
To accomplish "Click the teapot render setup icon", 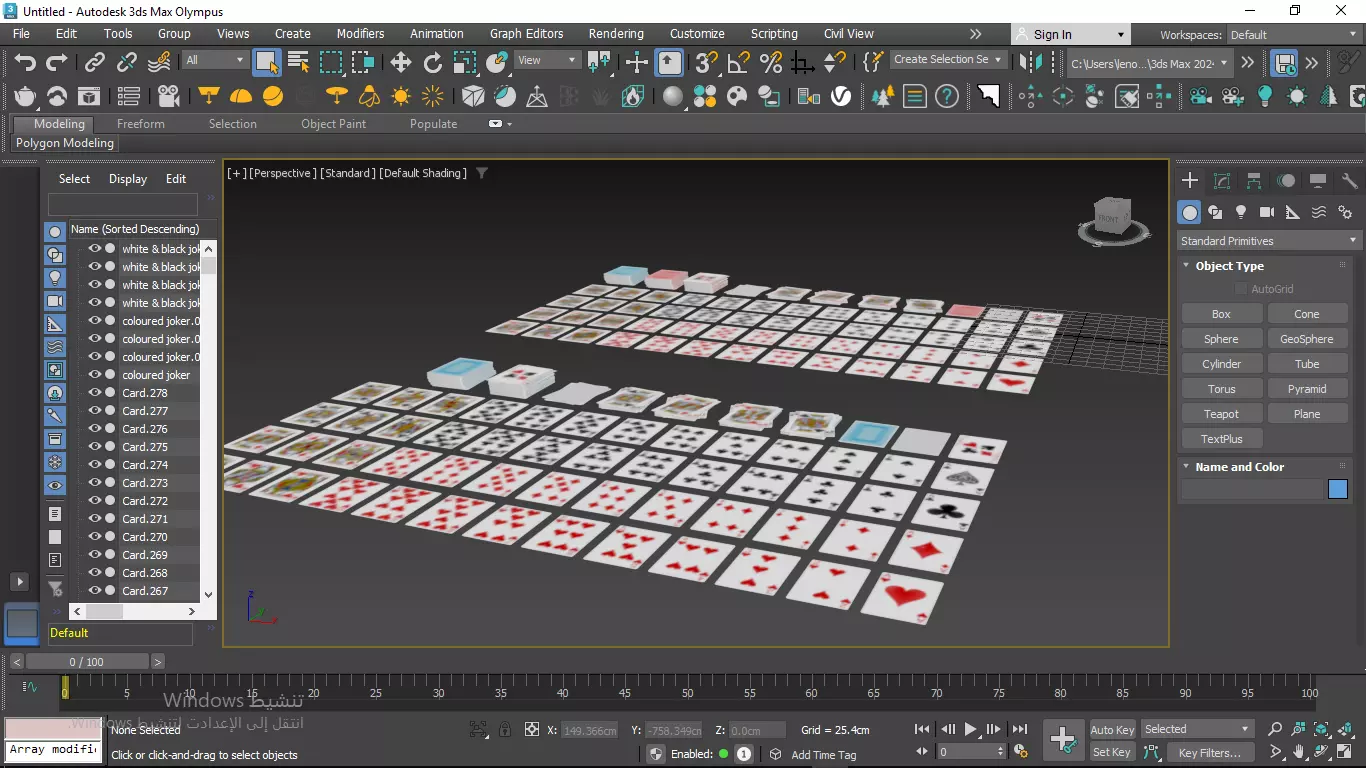I will pyautogui.click(x=25, y=97).
